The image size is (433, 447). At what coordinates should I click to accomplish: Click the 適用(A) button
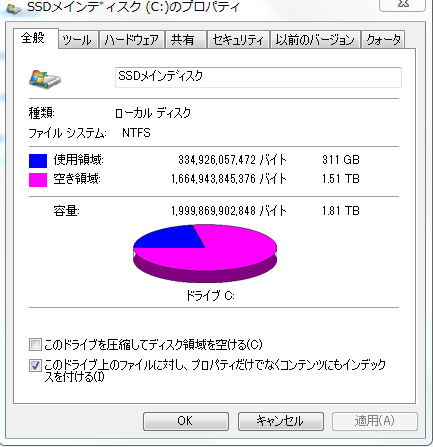pyautogui.click(x=375, y=421)
